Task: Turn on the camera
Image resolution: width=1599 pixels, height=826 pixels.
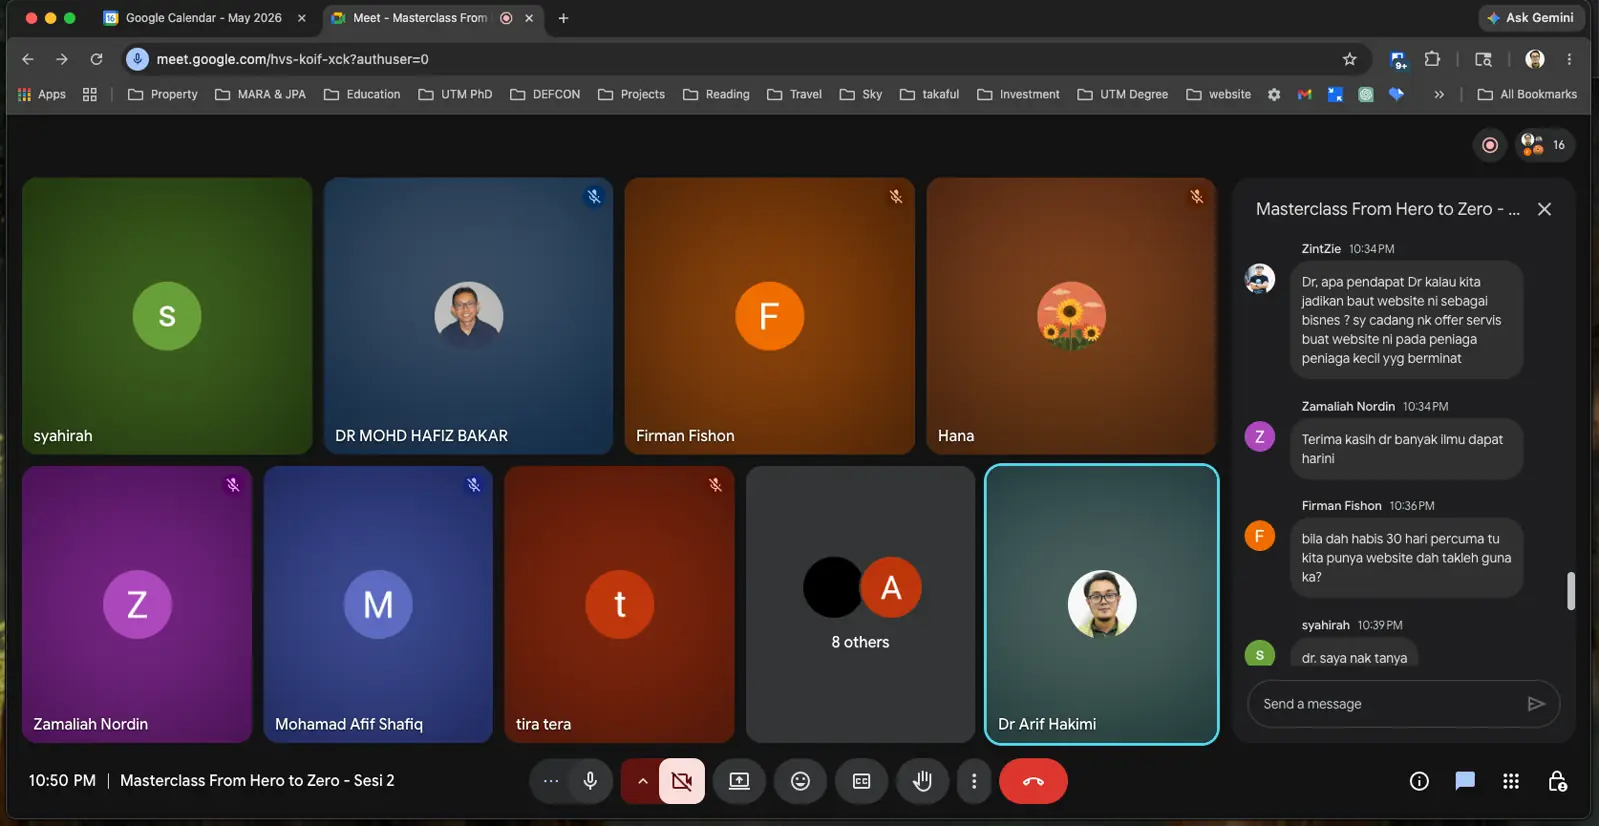Action: click(682, 781)
